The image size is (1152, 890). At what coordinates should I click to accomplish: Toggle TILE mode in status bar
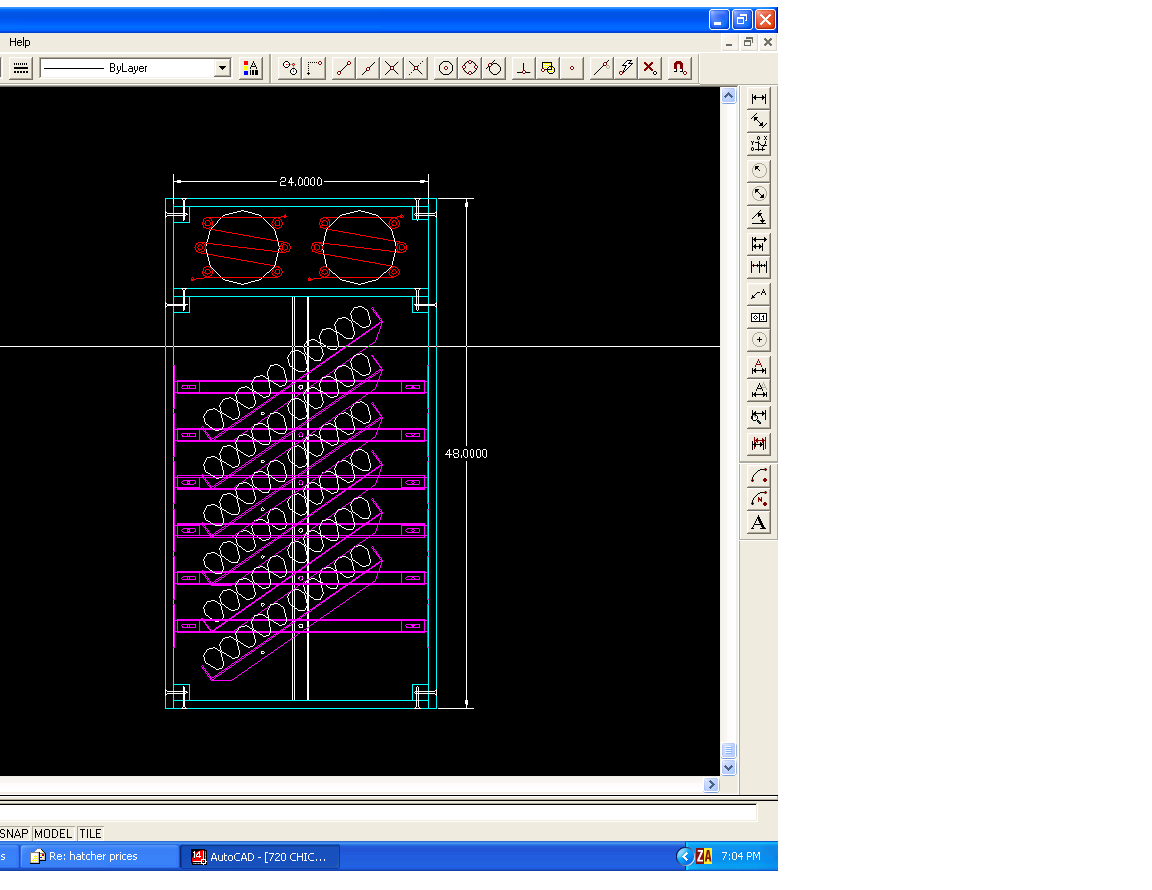click(90, 833)
